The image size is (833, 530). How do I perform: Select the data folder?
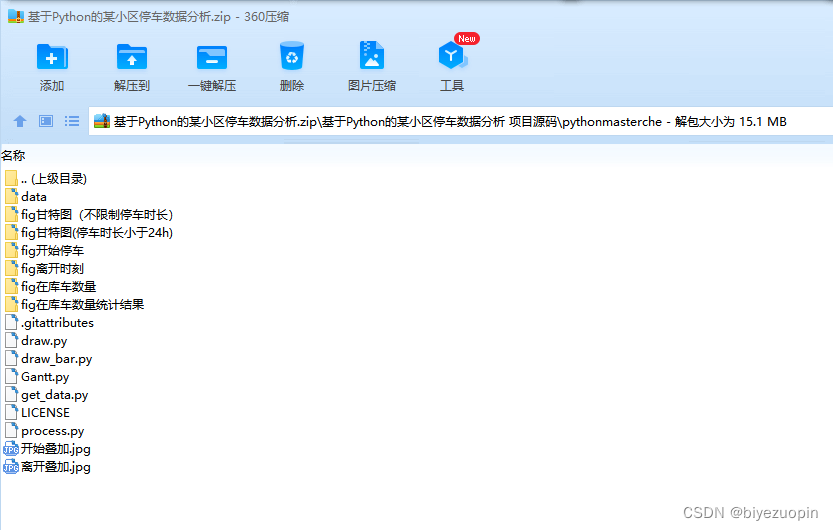pos(26,196)
